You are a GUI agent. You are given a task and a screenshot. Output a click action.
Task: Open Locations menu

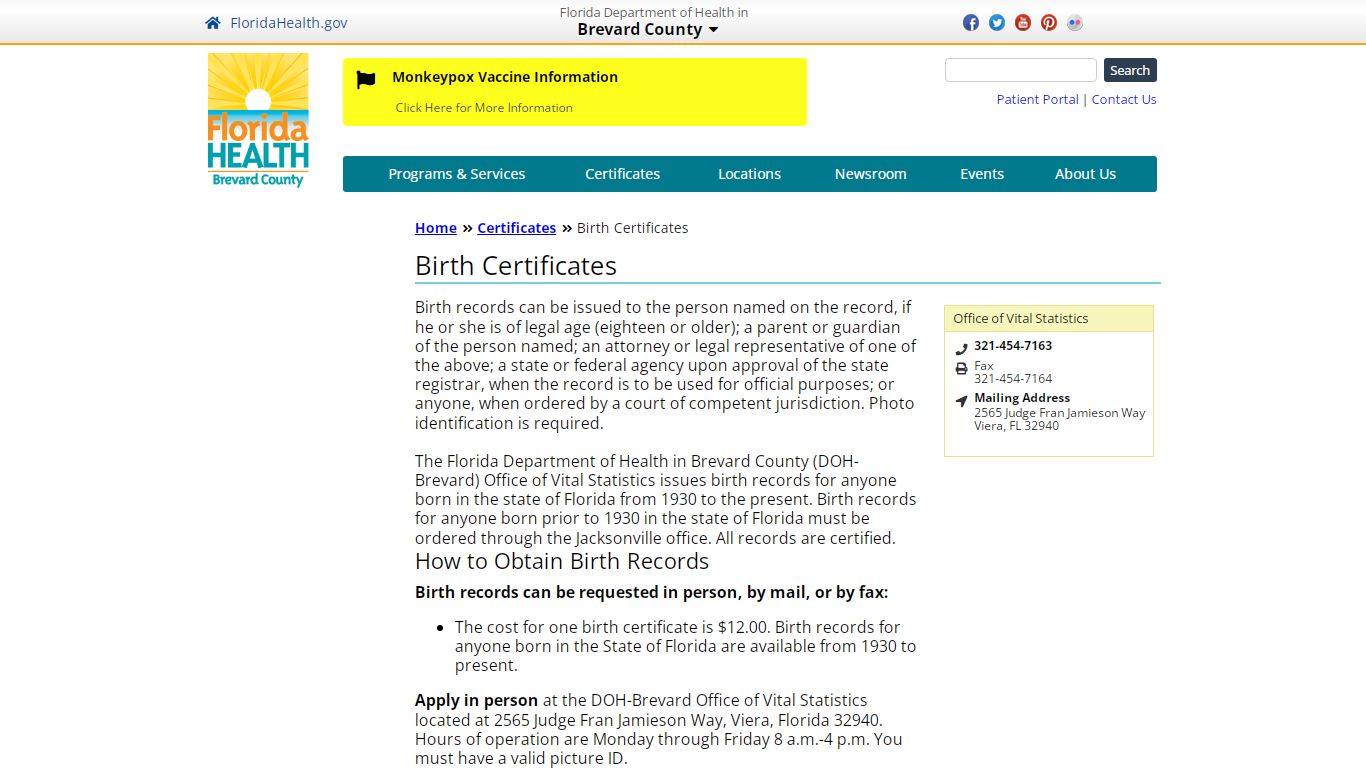tap(749, 174)
